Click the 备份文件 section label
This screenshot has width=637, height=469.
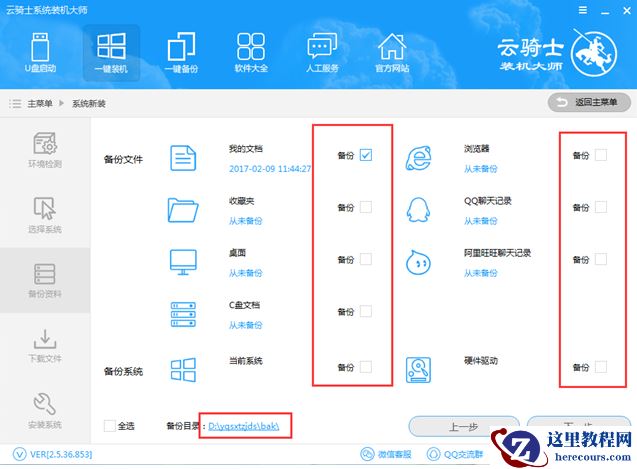124,159
